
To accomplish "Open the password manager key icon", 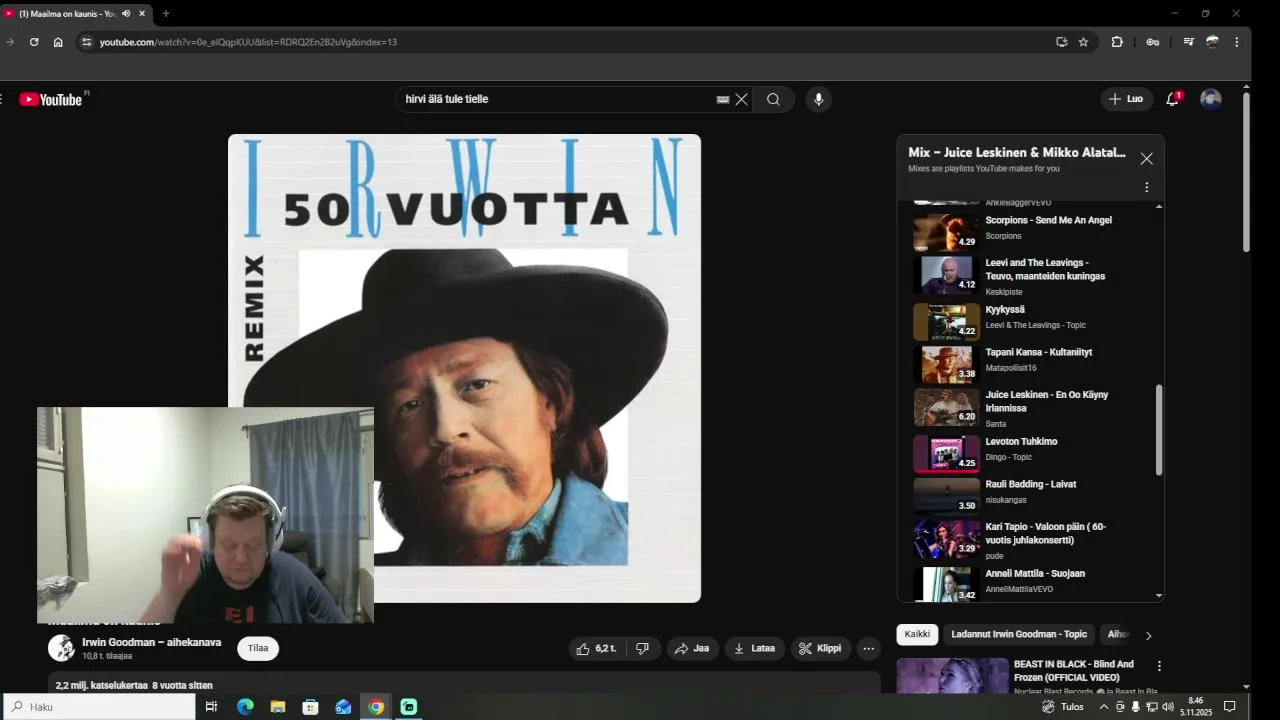I will (x=1153, y=42).
